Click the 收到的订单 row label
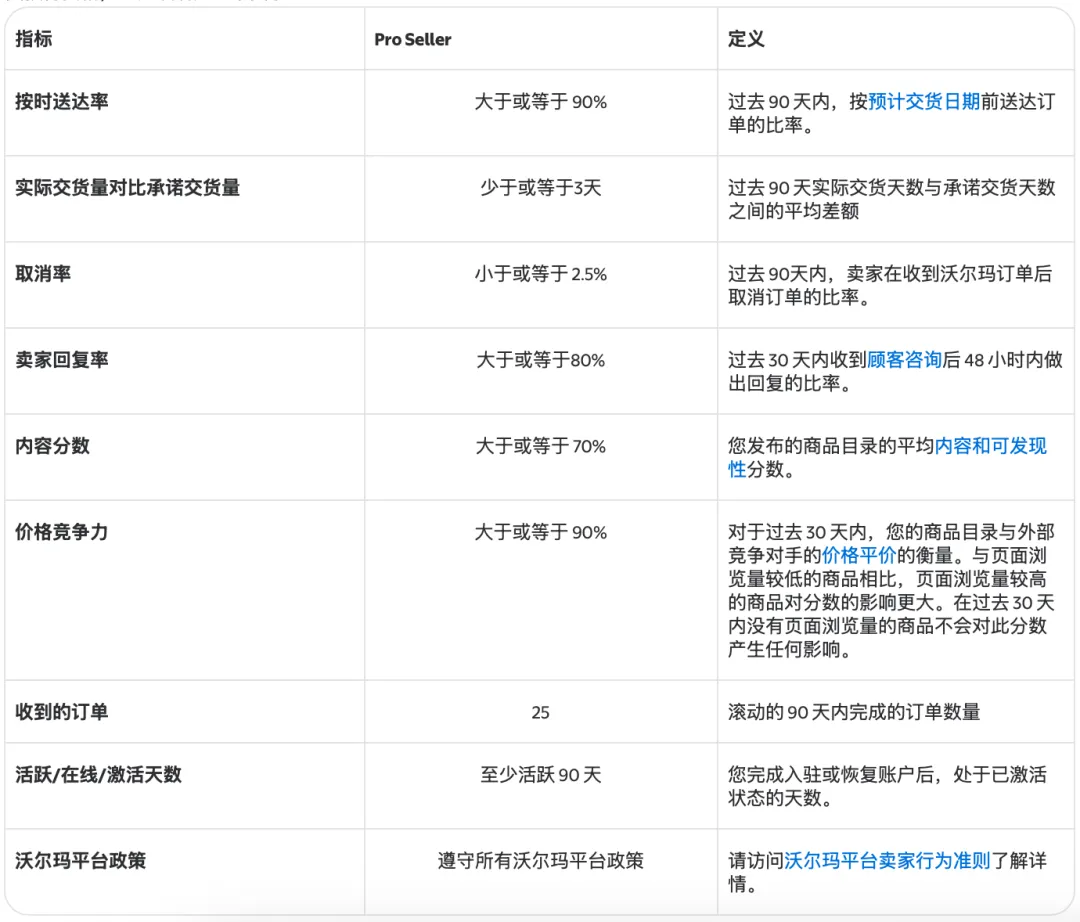The height and width of the screenshot is (922, 1080). [x=62, y=712]
